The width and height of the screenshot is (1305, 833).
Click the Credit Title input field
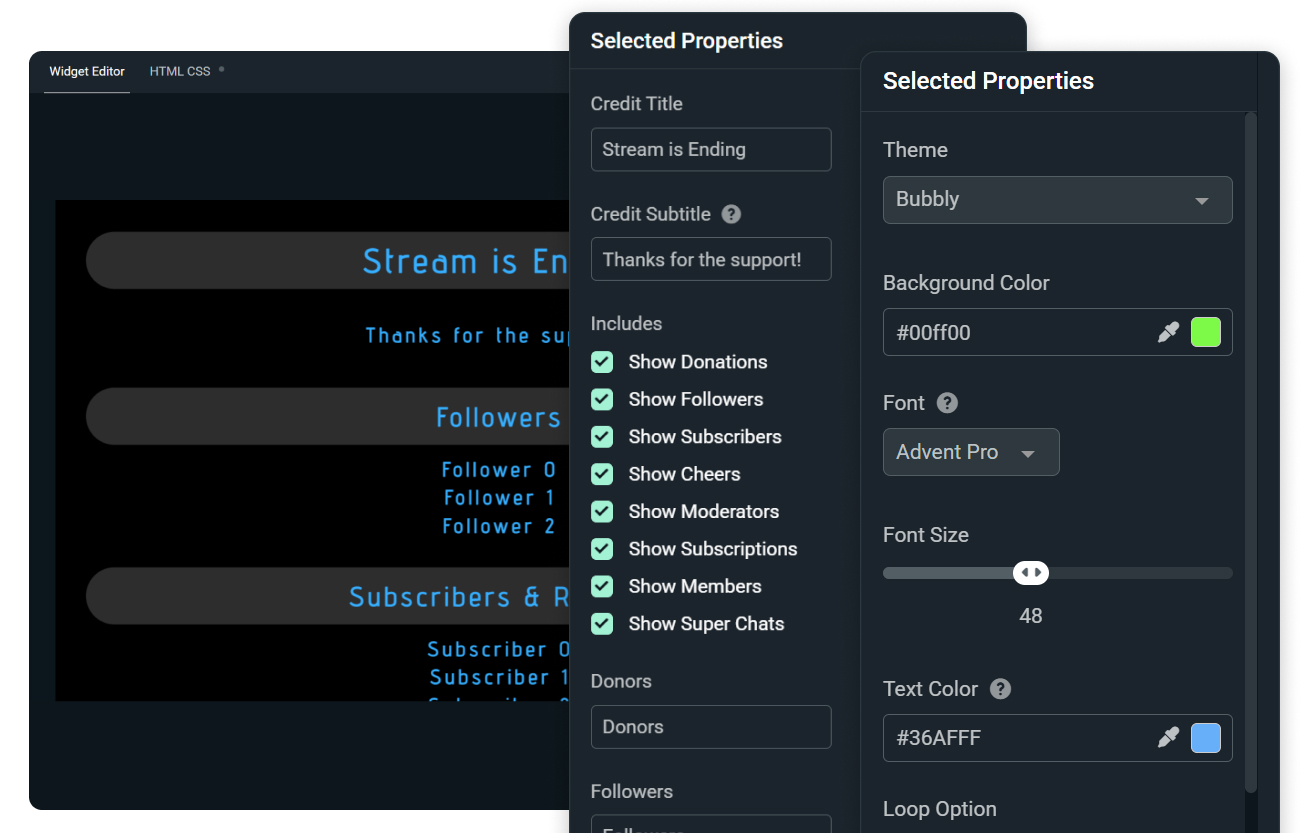click(711, 149)
